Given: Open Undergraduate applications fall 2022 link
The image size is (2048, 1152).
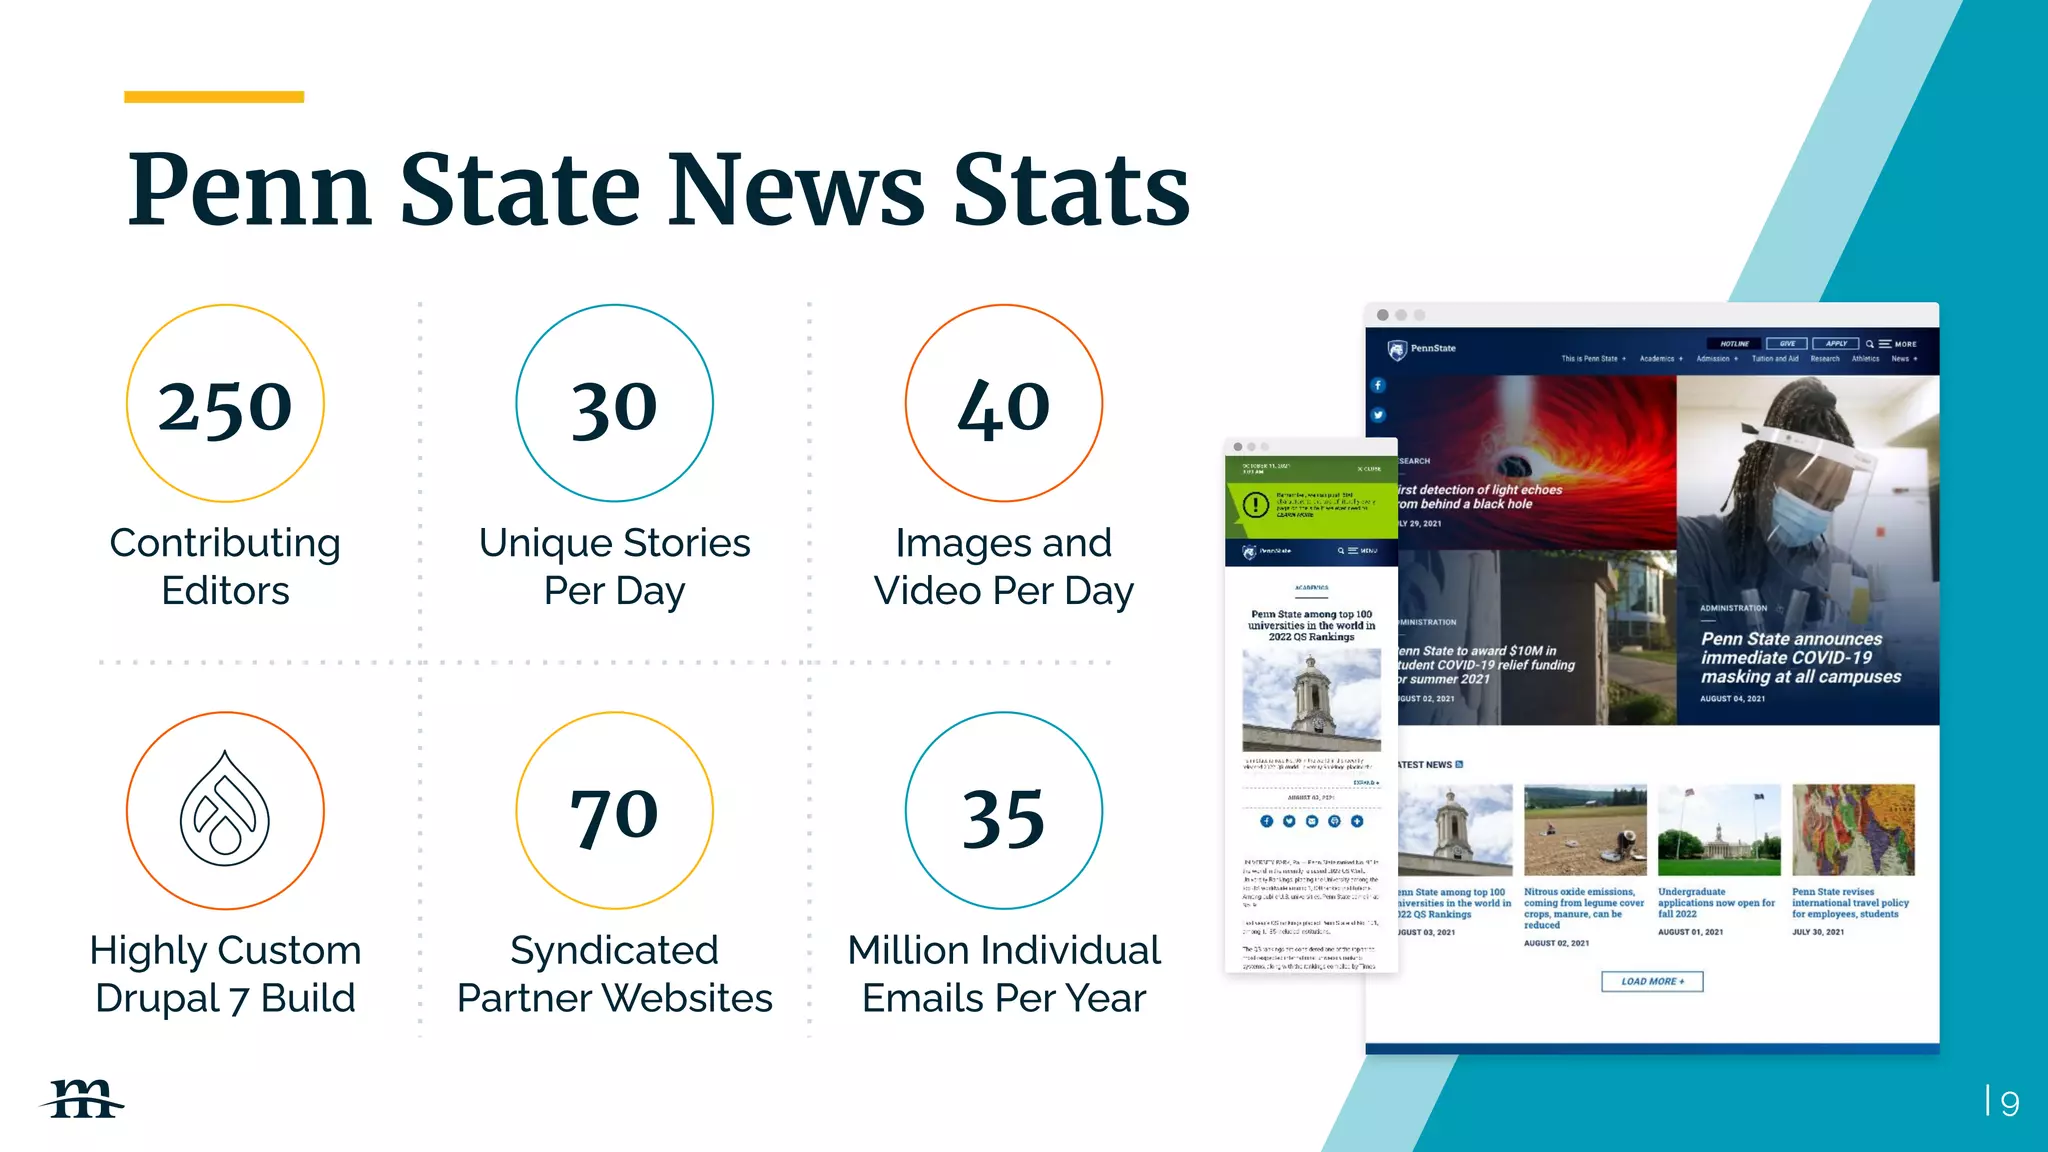Looking at the screenshot, I should click(x=1717, y=903).
